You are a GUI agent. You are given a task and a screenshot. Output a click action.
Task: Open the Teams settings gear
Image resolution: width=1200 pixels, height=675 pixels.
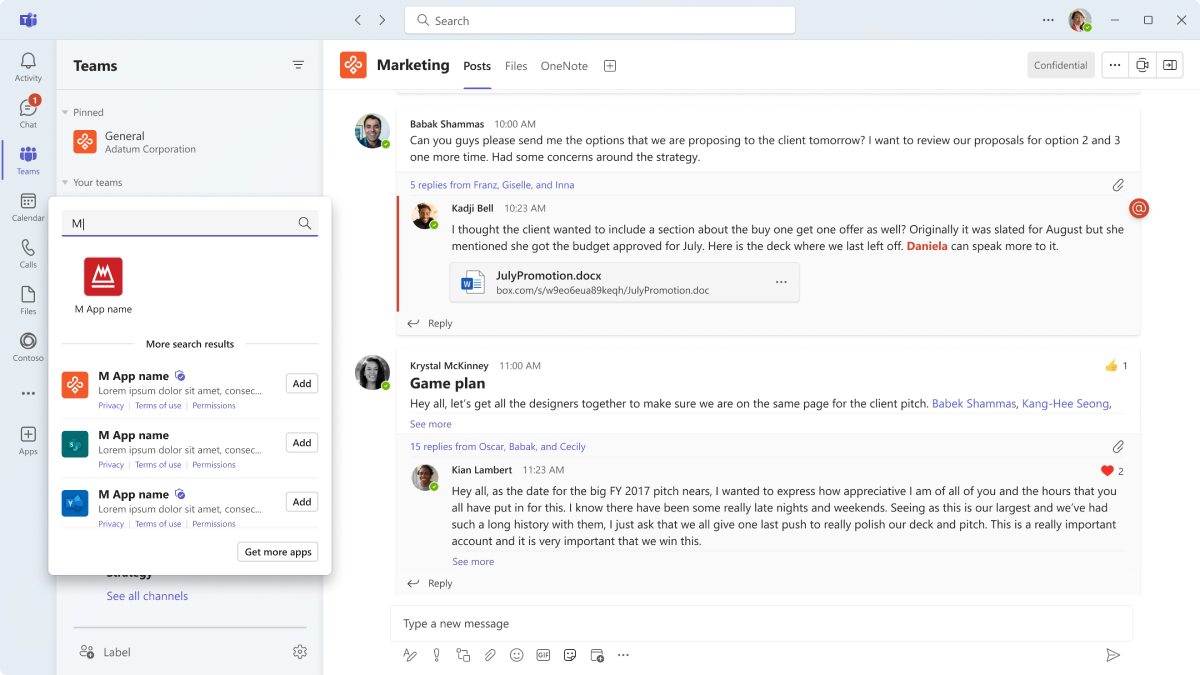(x=300, y=652)
